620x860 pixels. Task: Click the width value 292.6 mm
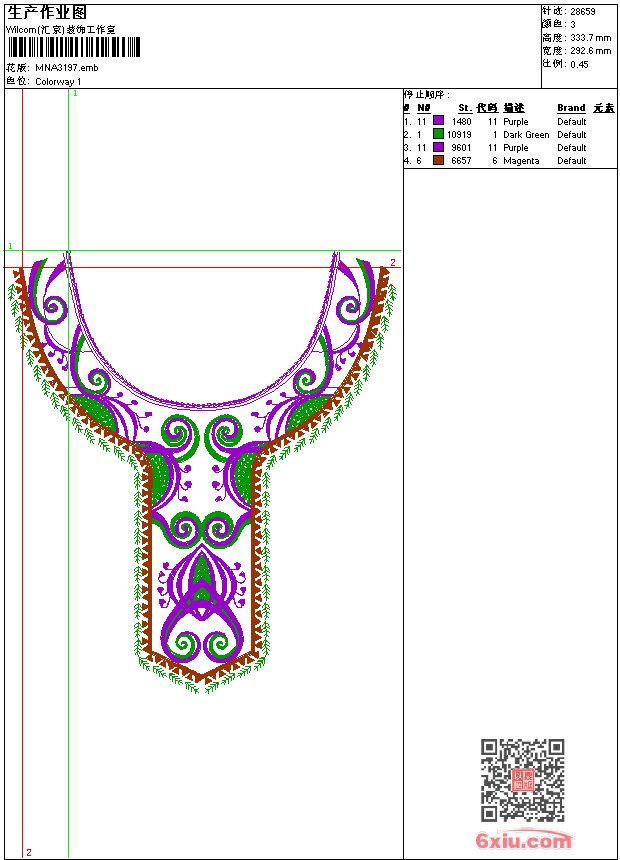pos(590,51)
